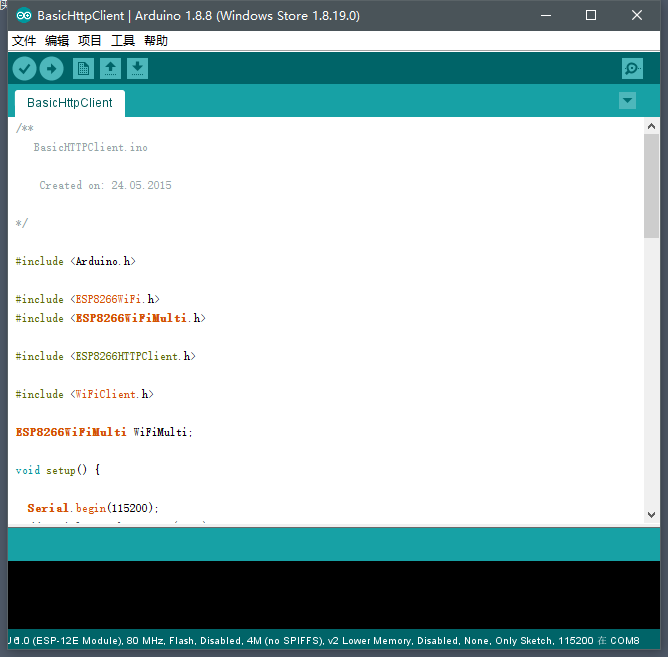Viewport: 668px width, 657px height.
Task: Click the editor scroll down arrow
Action: tap(651, 515)
